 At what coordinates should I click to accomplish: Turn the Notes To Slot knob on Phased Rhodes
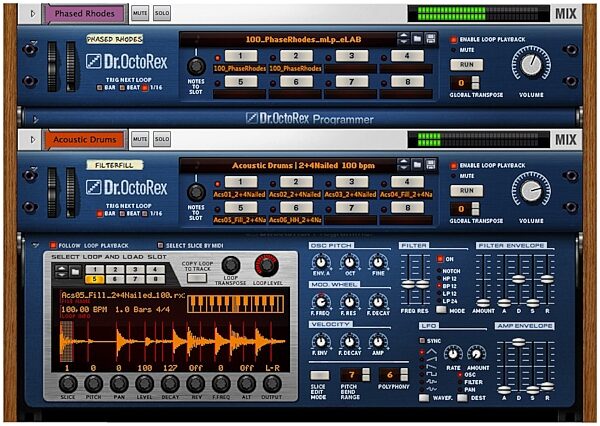[x=196, y=66]
